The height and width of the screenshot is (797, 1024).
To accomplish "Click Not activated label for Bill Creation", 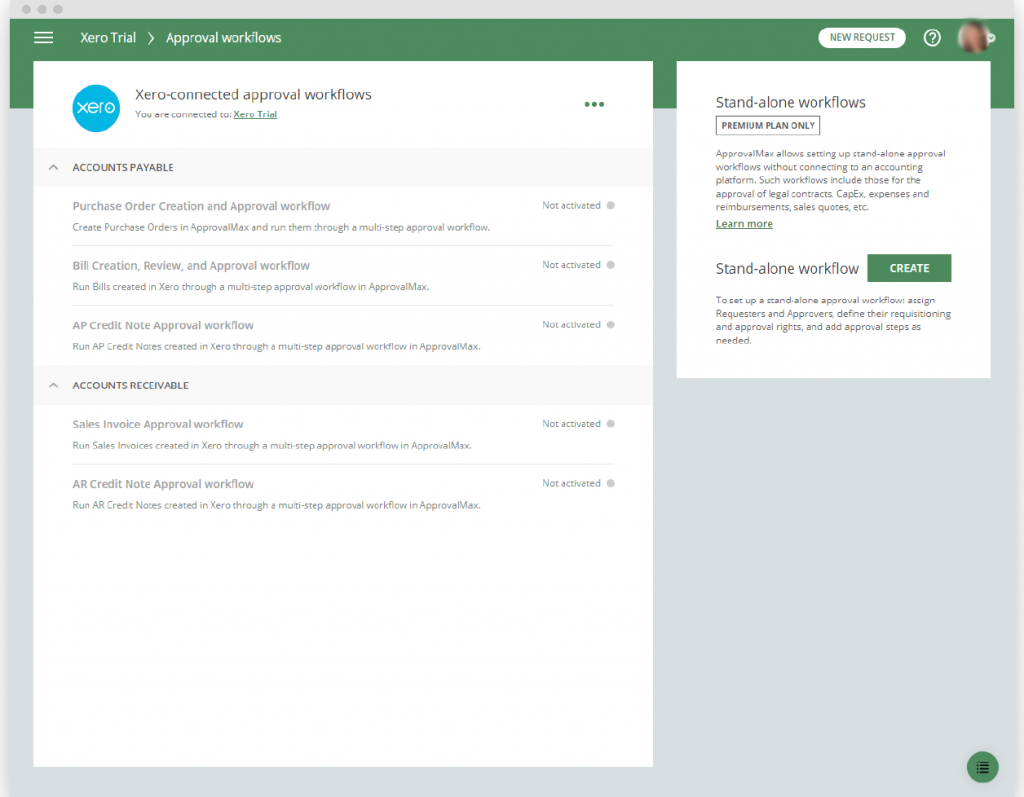I will pyautogui.click(x=571, y=265).
